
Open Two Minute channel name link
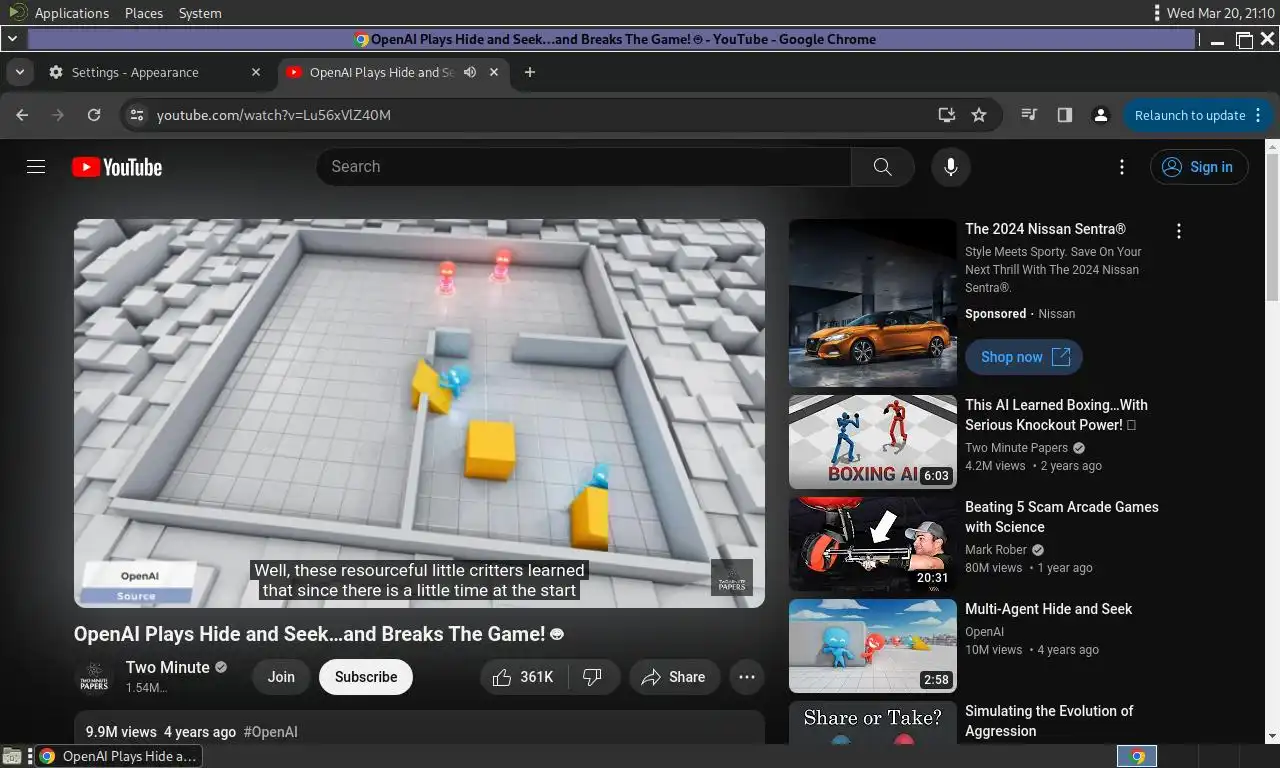point(168,667)
